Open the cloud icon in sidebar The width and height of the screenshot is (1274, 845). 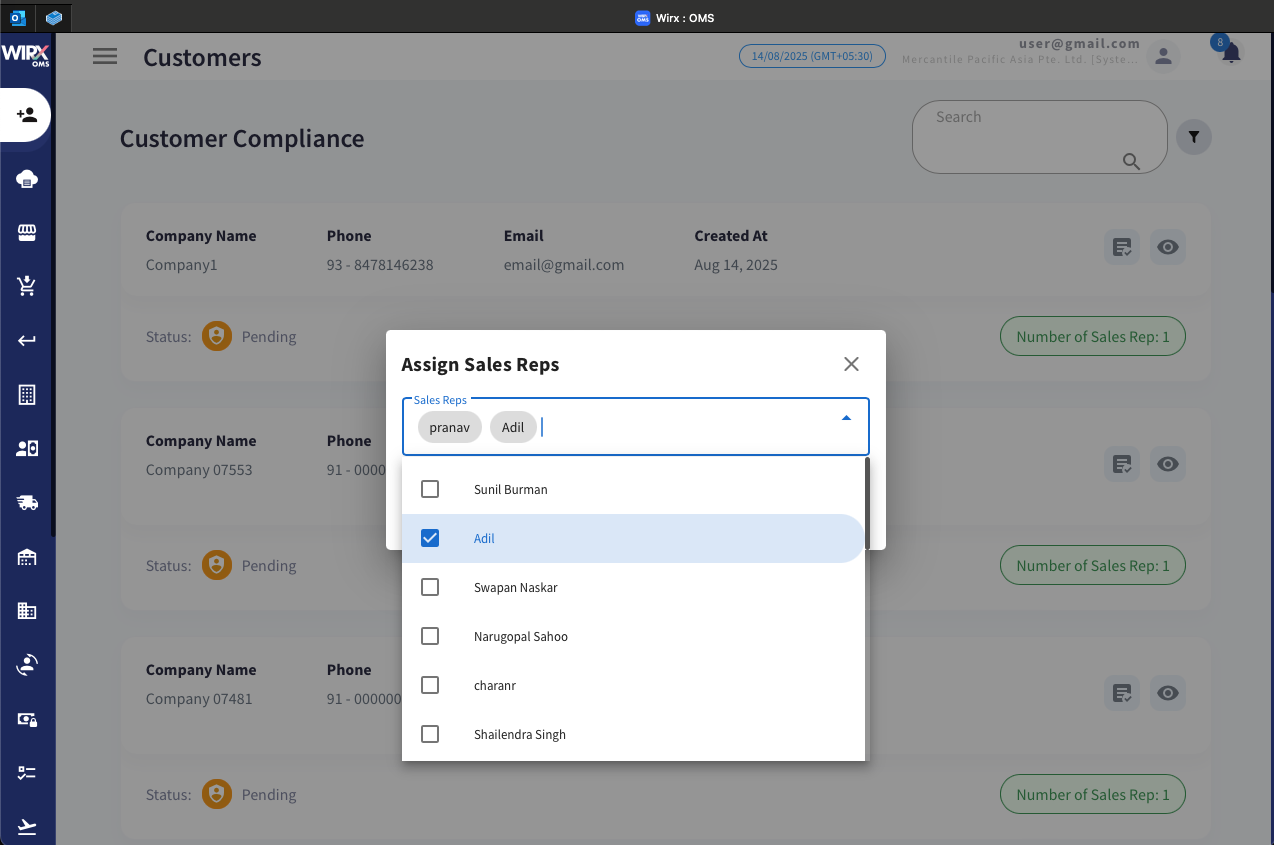(x=27, y=179)
